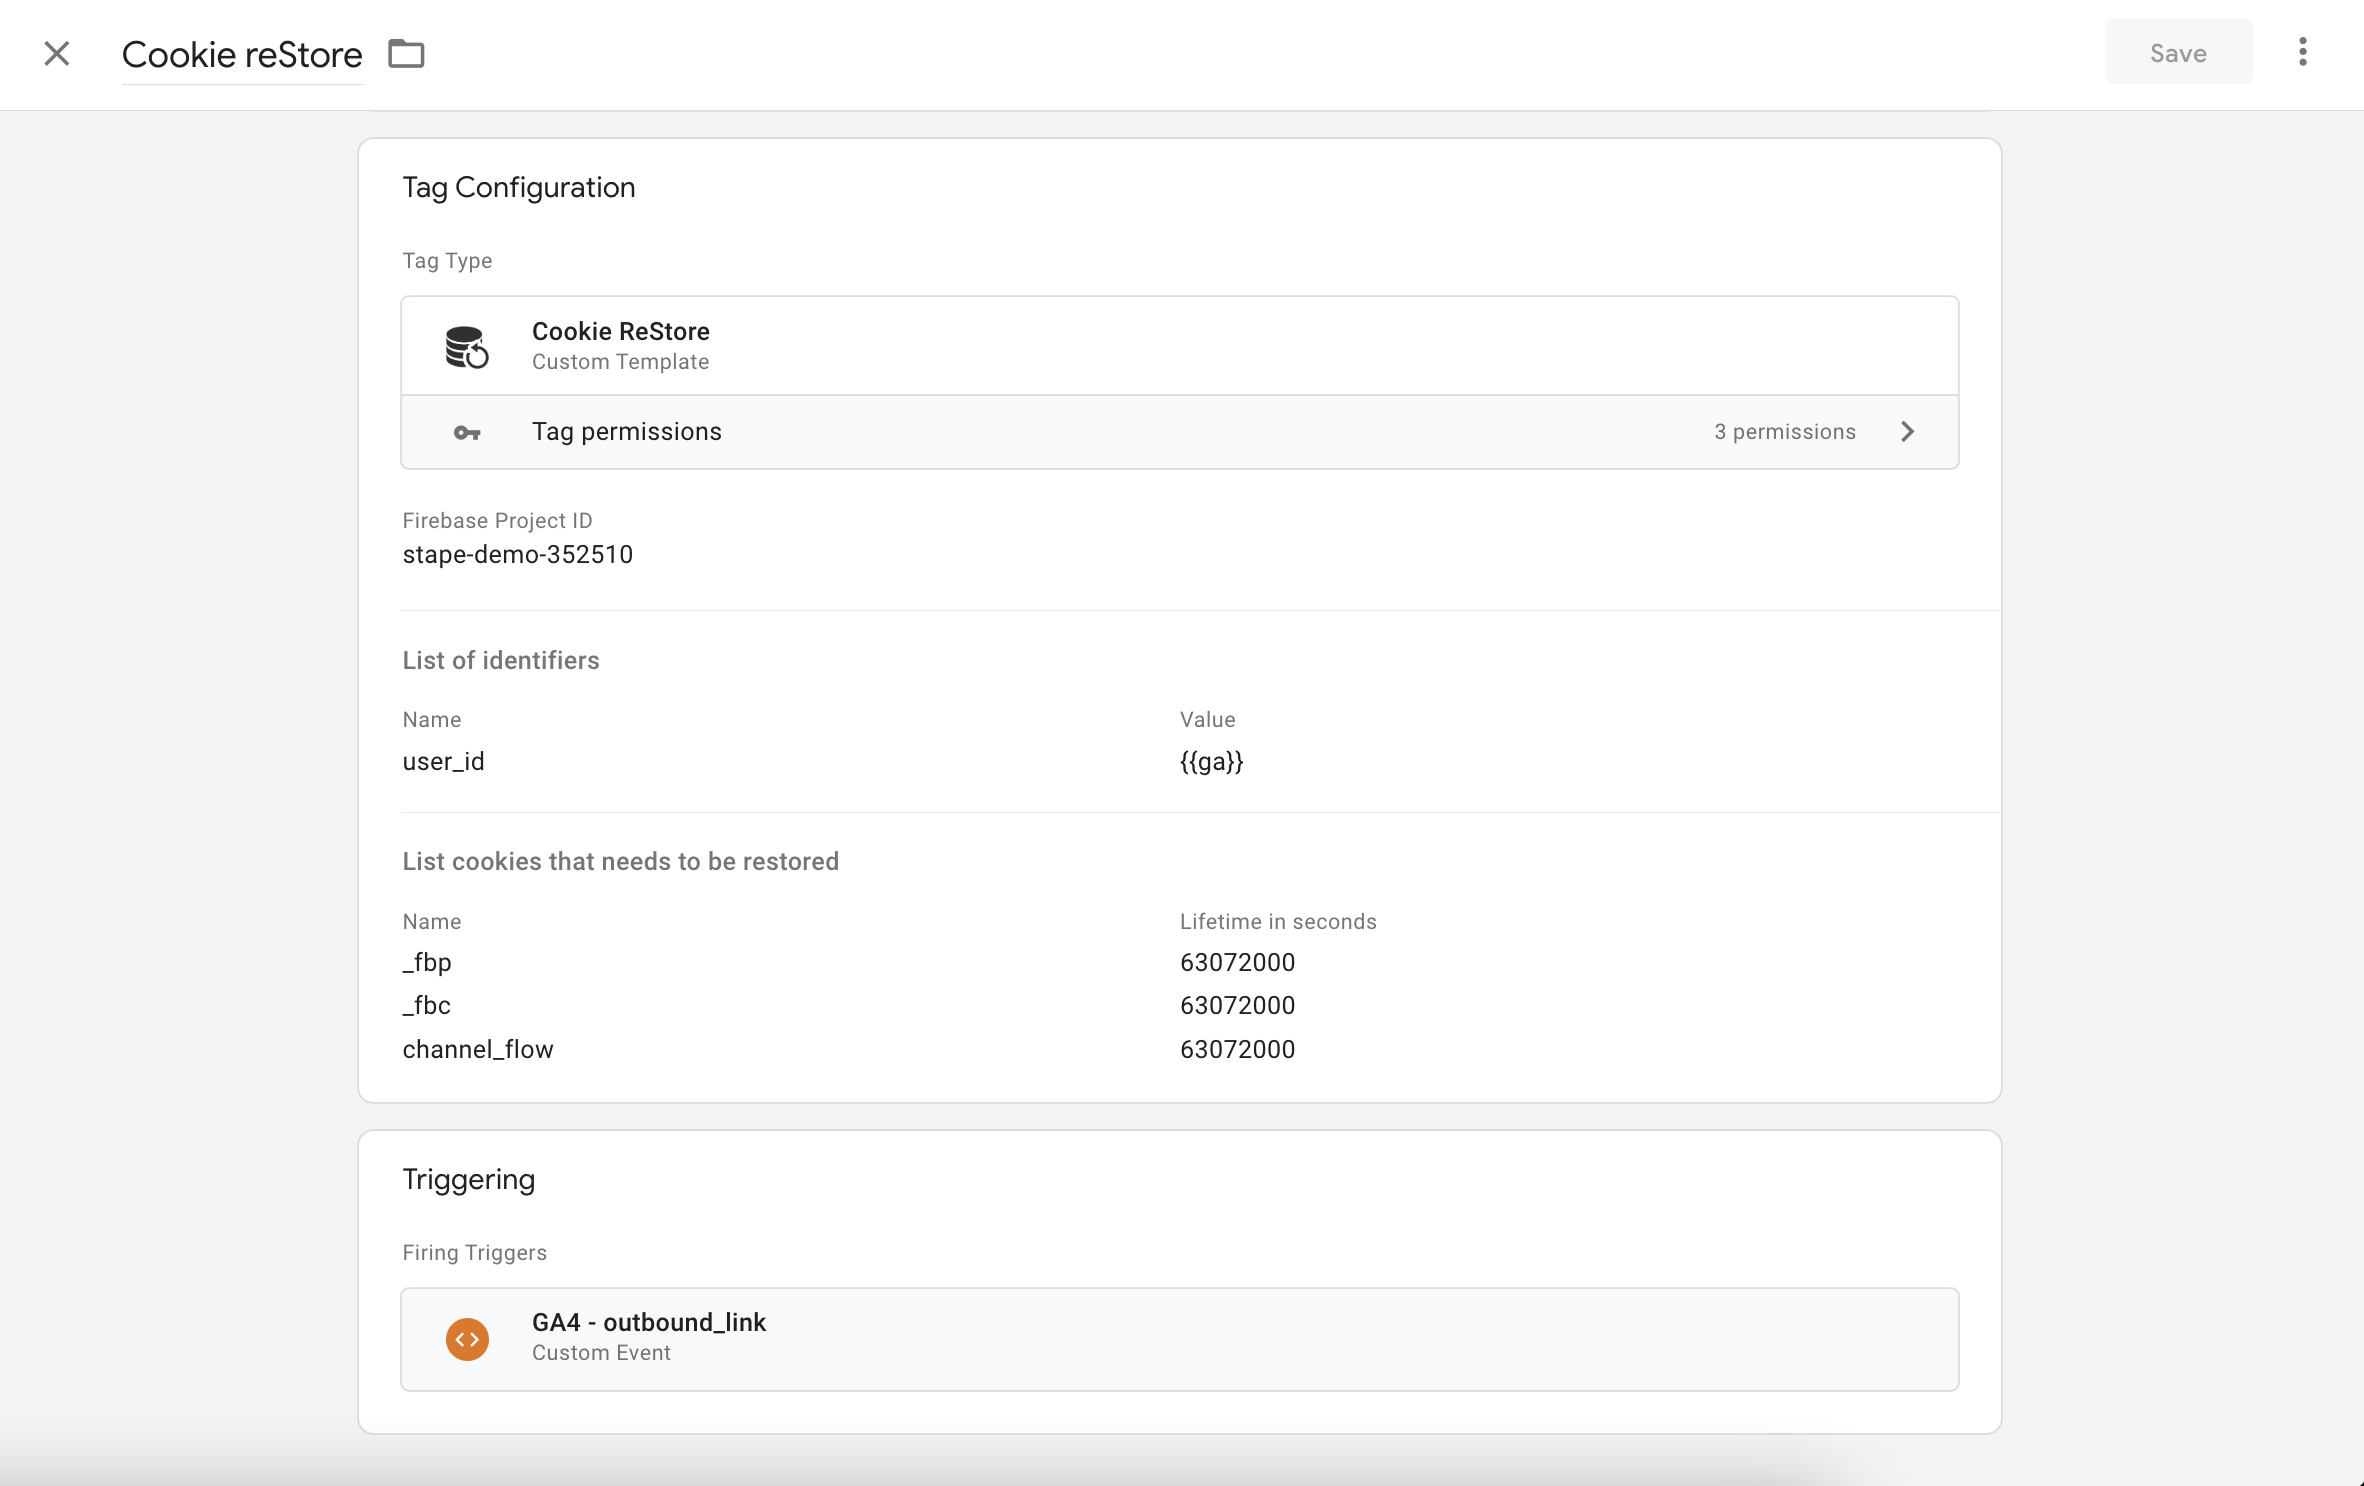Click the _fbc lifetime value 63072000

[x=1237, y=1005]
